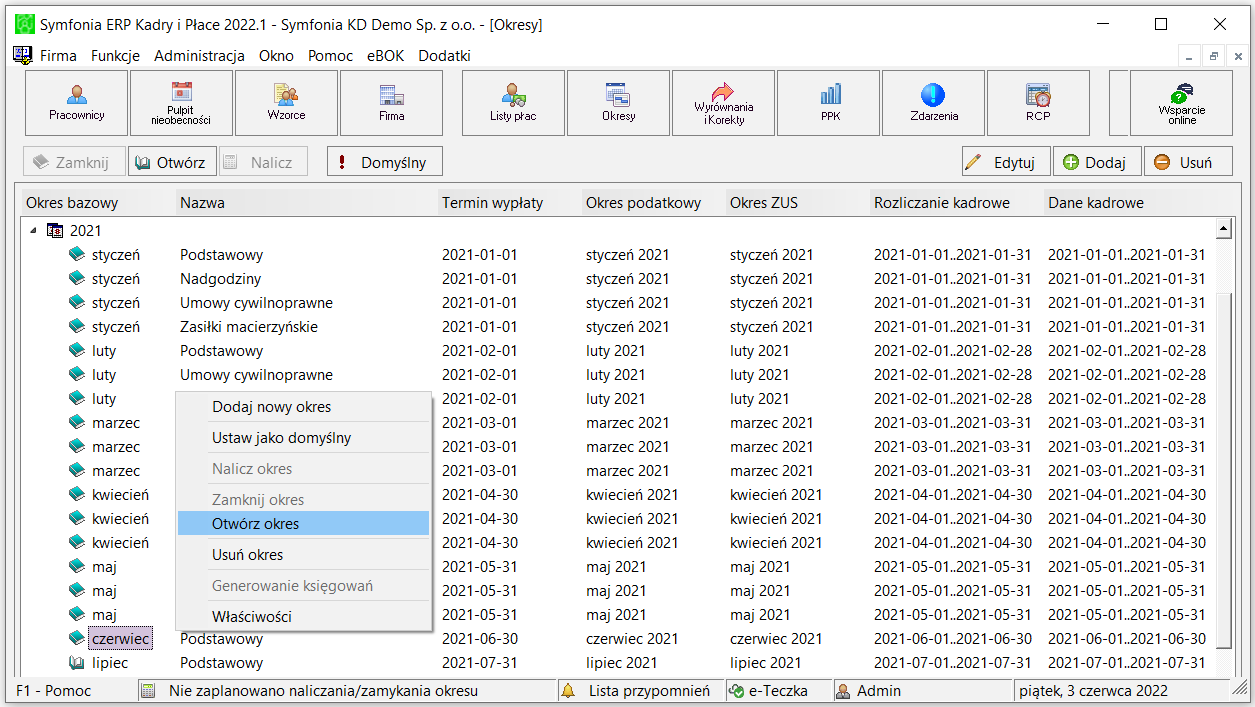Collapse the 2021 year tree node
The image size is (1255, 707).
click(x=33, y=231)
